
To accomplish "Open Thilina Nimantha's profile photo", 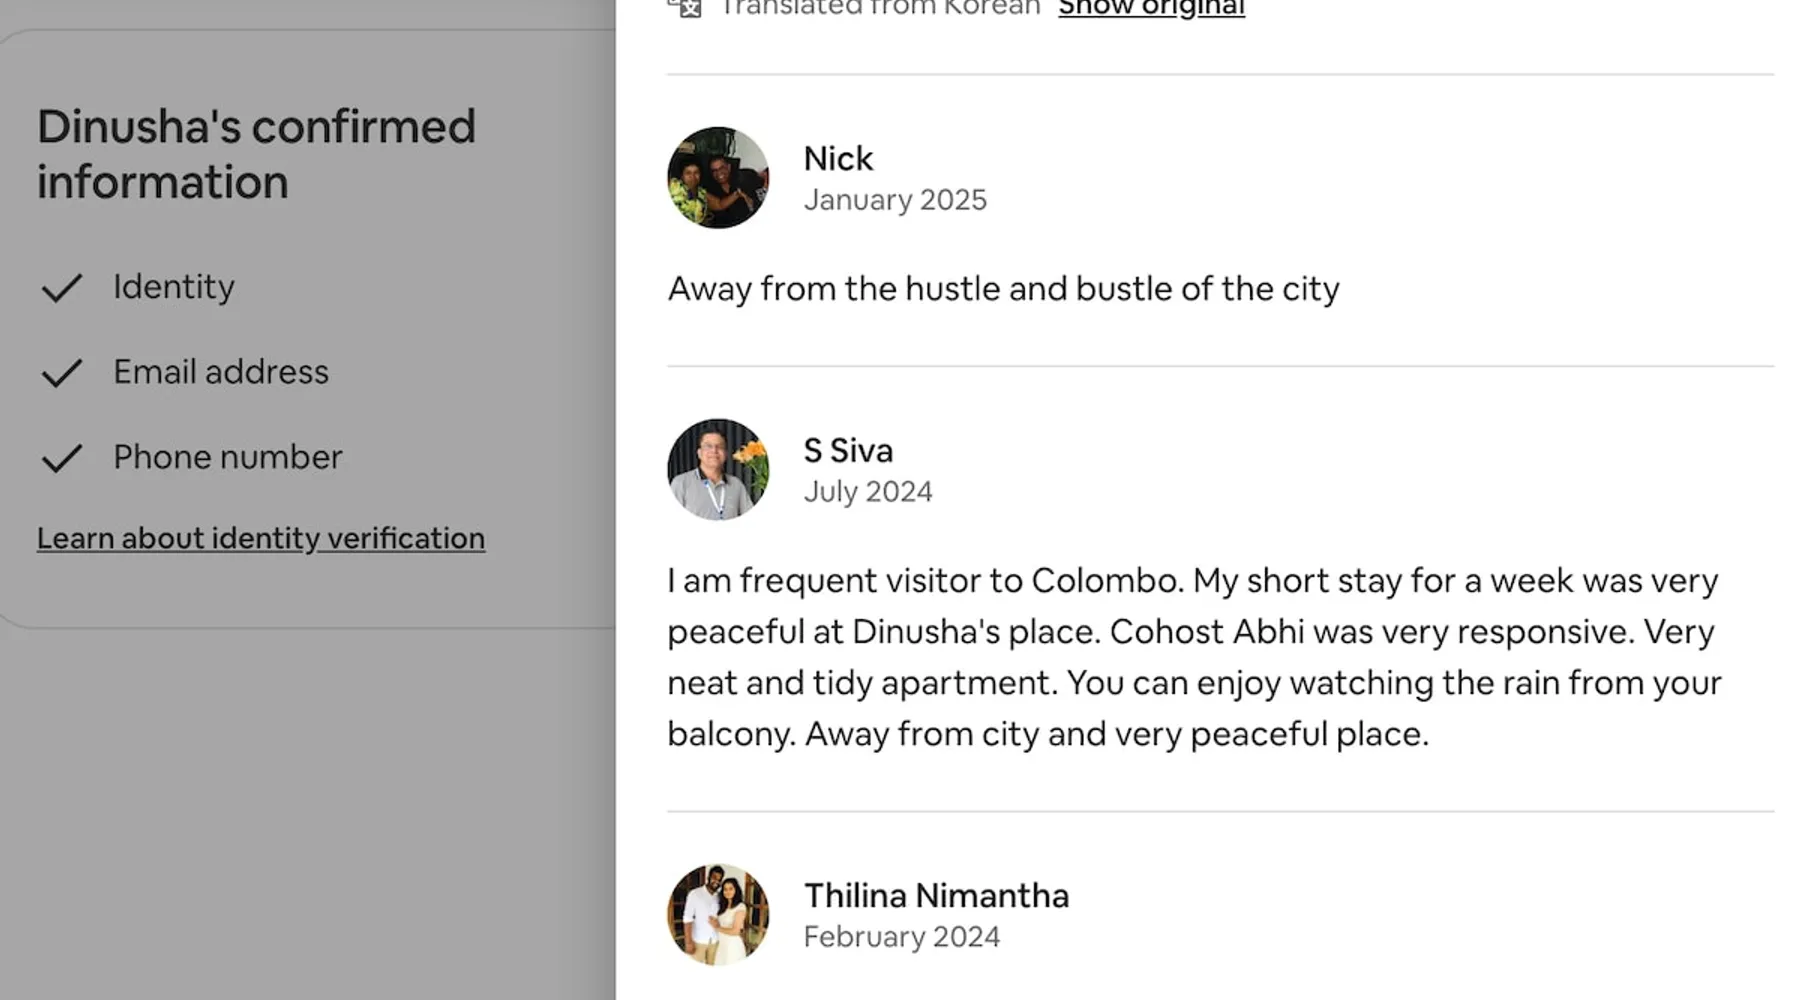I will (718, 915).
